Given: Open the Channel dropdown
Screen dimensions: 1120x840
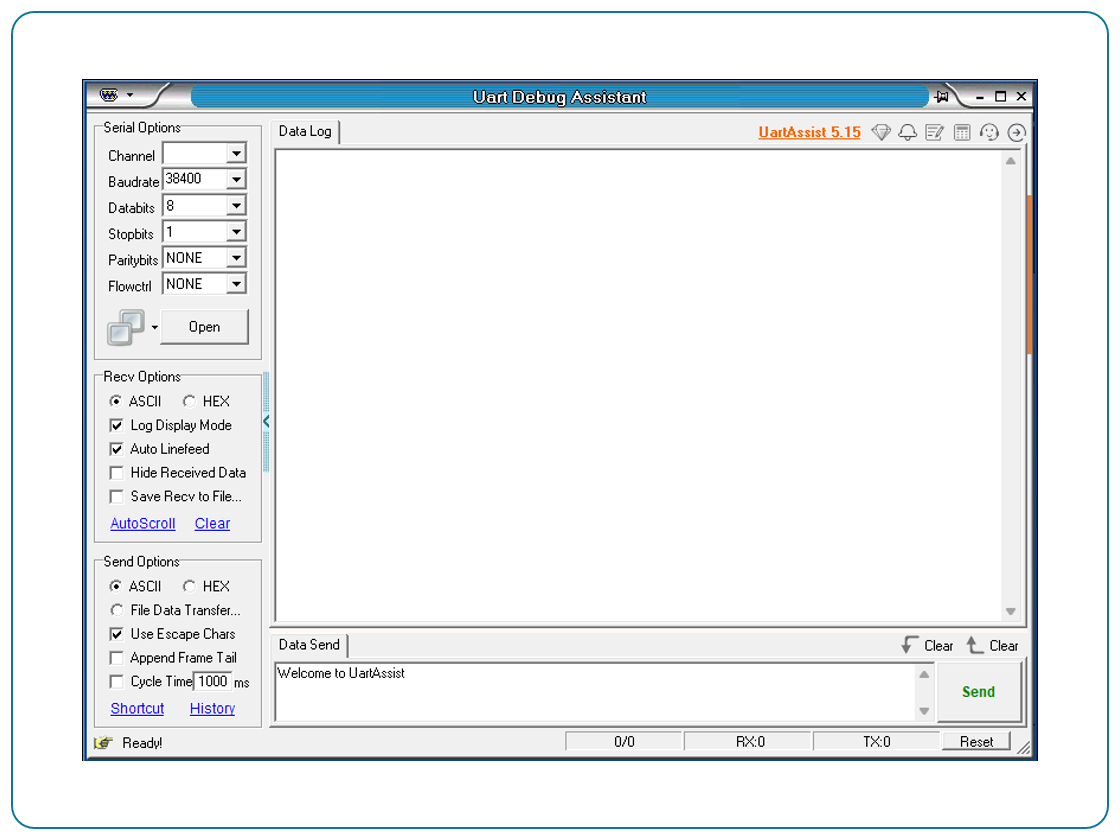Looking at the screenshot, I should coord(236,154).
